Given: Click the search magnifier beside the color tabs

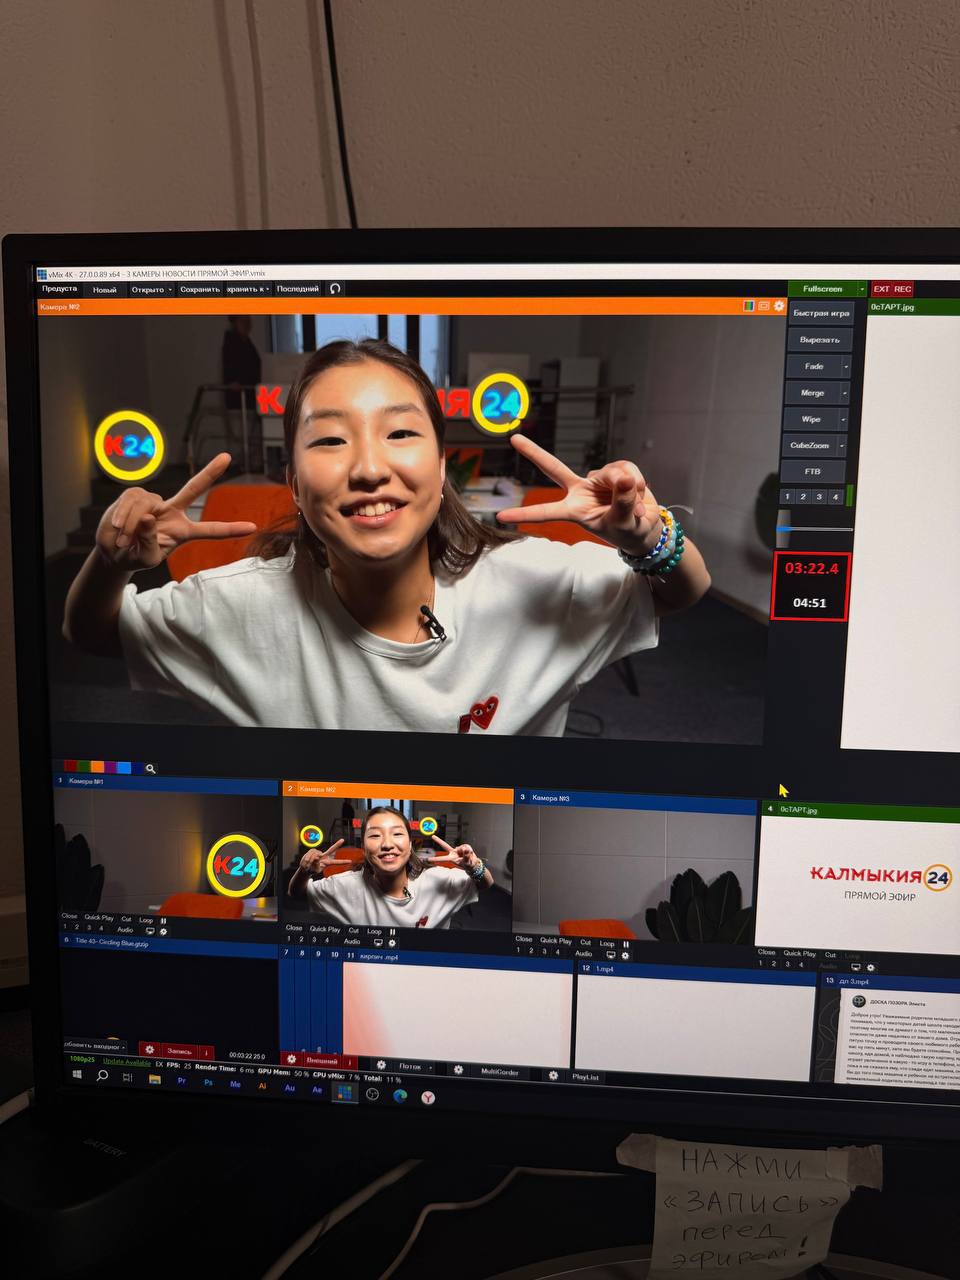Looking at the screenshot, I should [x=151, y=769].
